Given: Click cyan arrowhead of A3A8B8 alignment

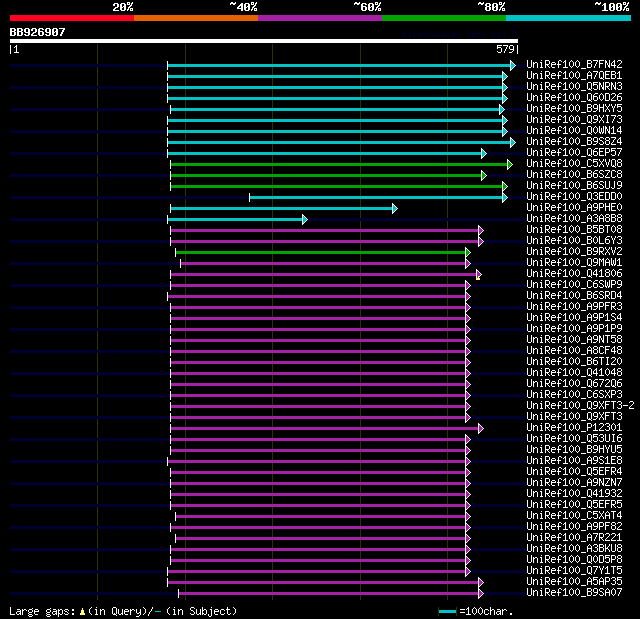Looking at the screenshot, I should coord(304,220).
